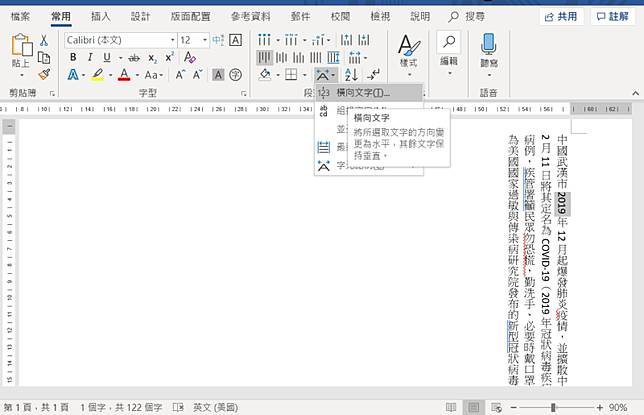Click the 共用 (Share) button

(x=561, y=16)
